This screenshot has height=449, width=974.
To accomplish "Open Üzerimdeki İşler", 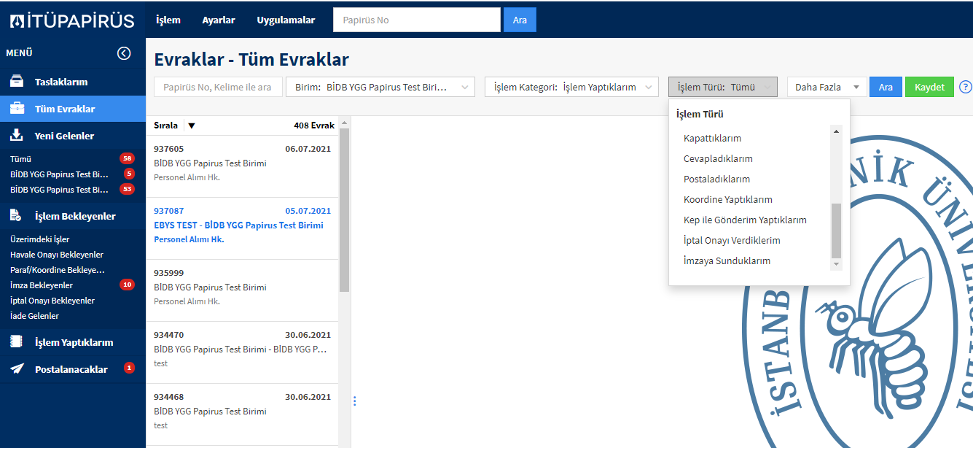I will point(40,239).
